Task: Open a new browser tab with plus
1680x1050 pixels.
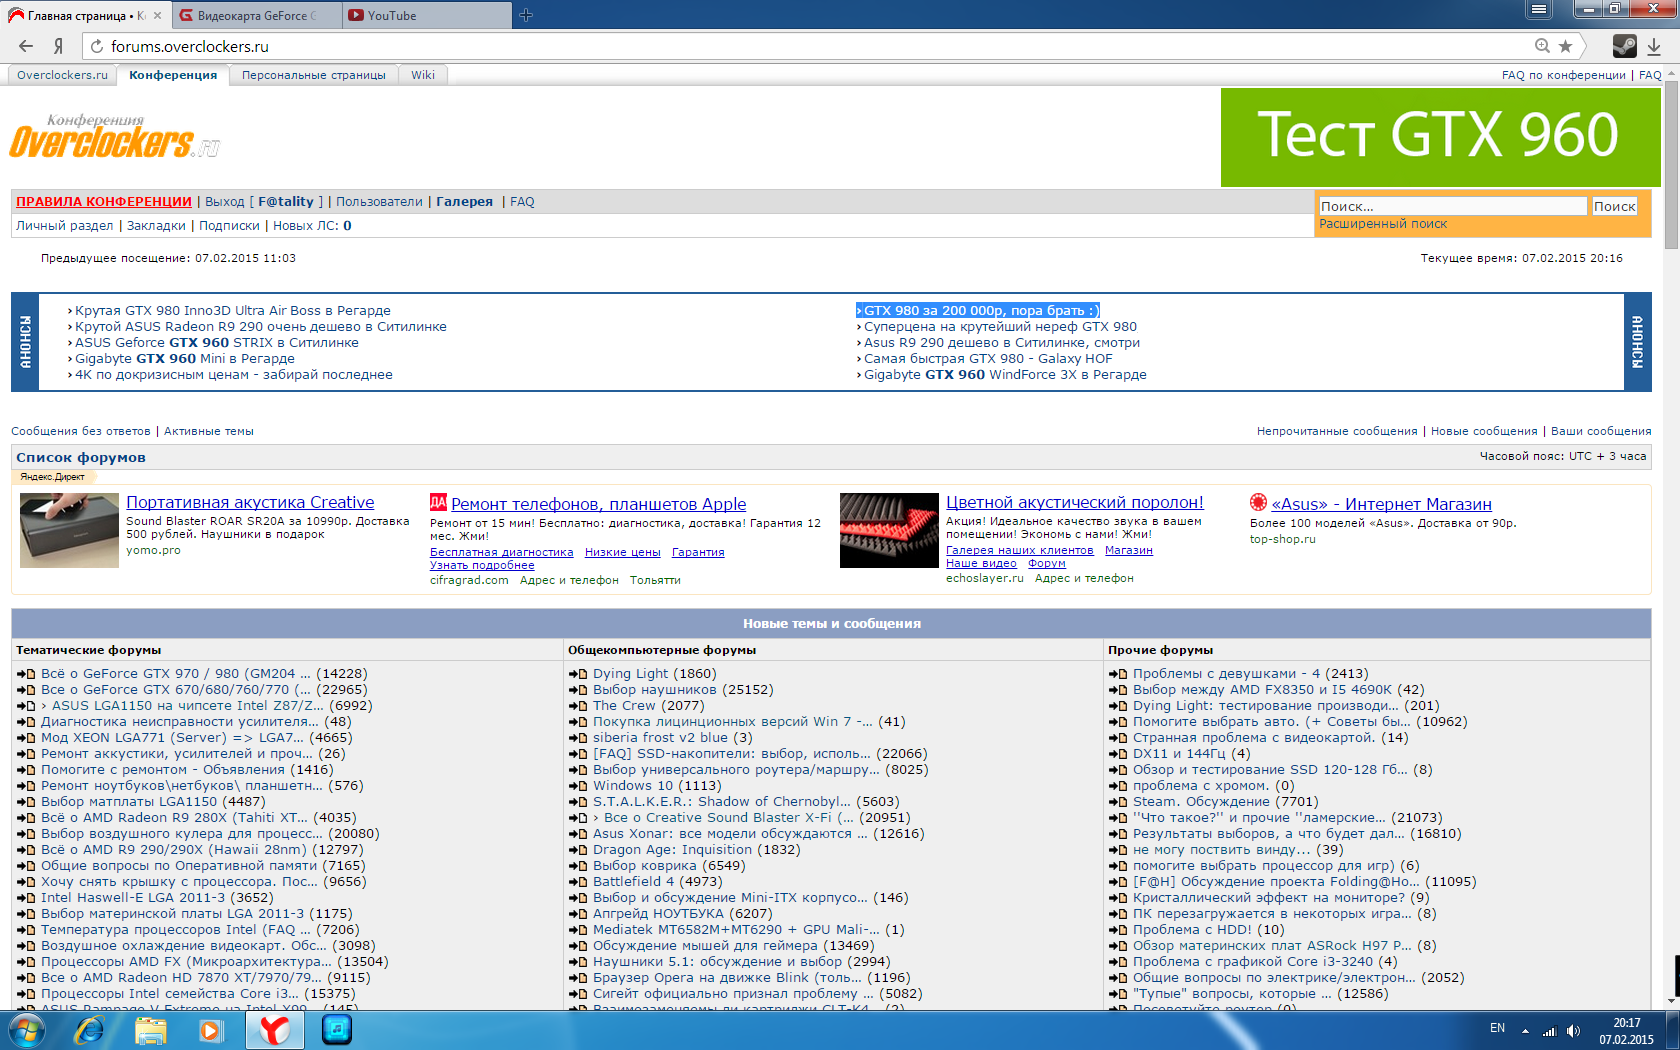Action: tap(526, 15)
